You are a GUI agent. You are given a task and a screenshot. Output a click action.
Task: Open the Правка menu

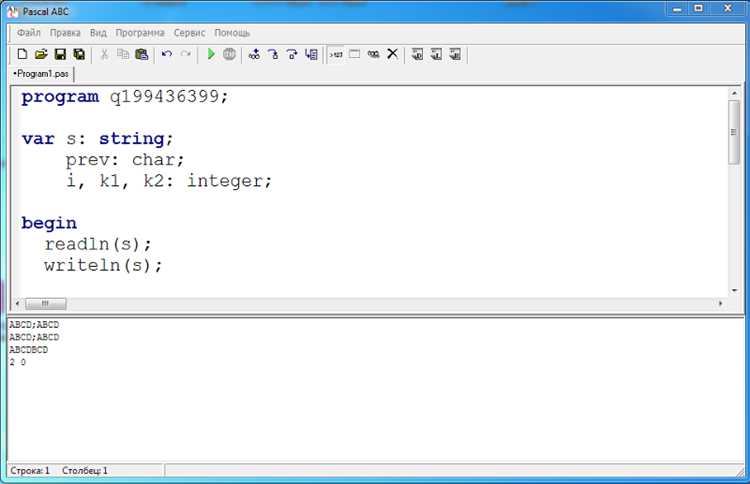65,33
